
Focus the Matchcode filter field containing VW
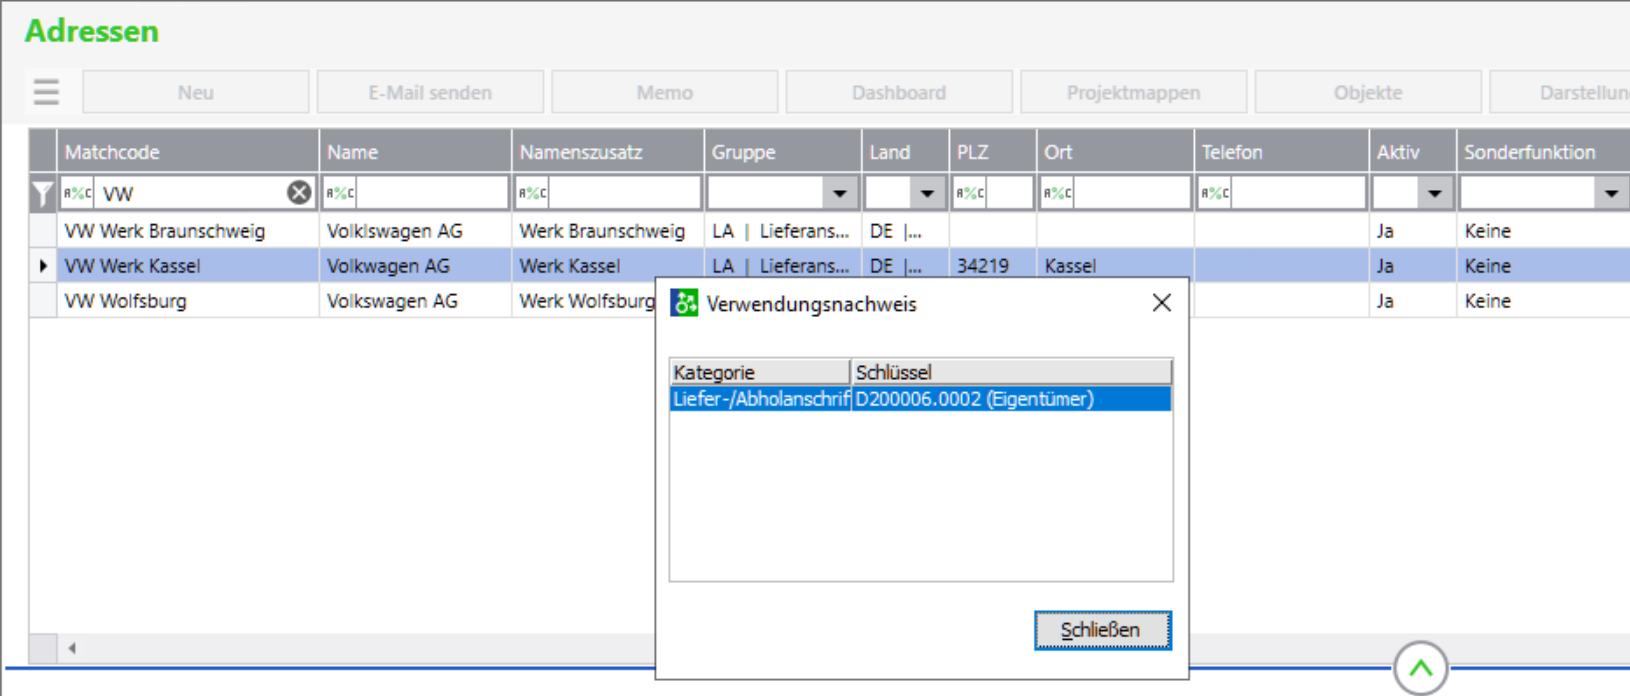tap(190, 193)
